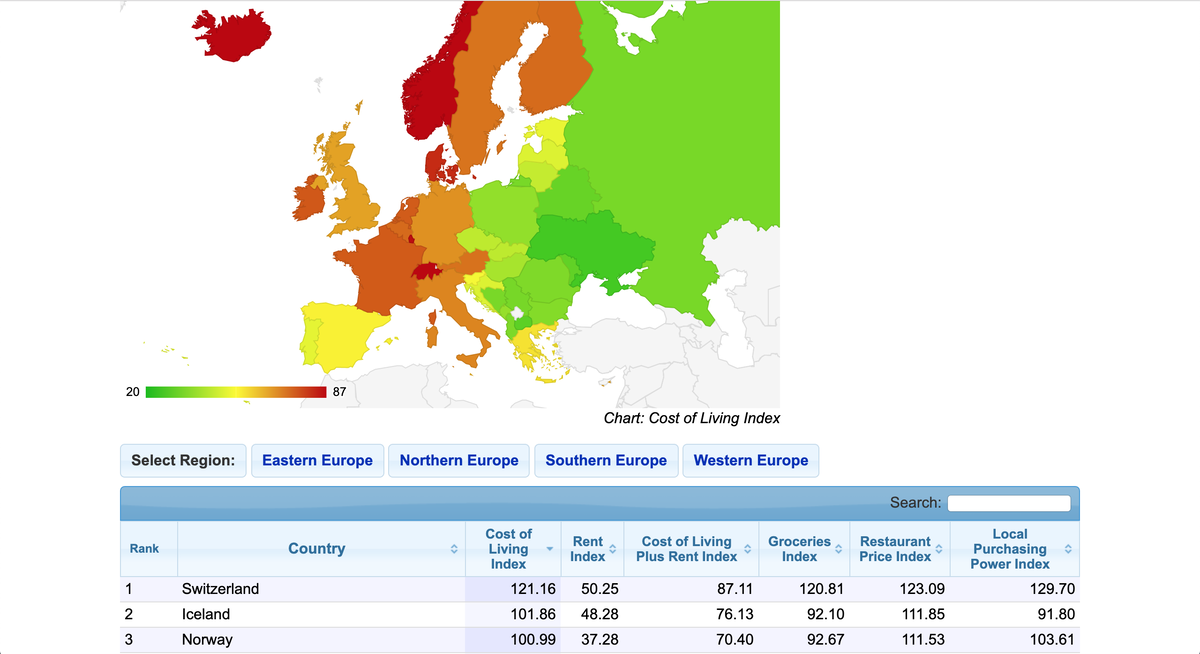
Task: Sort arrows on Groceries Index column
Action: pos(839,549)
